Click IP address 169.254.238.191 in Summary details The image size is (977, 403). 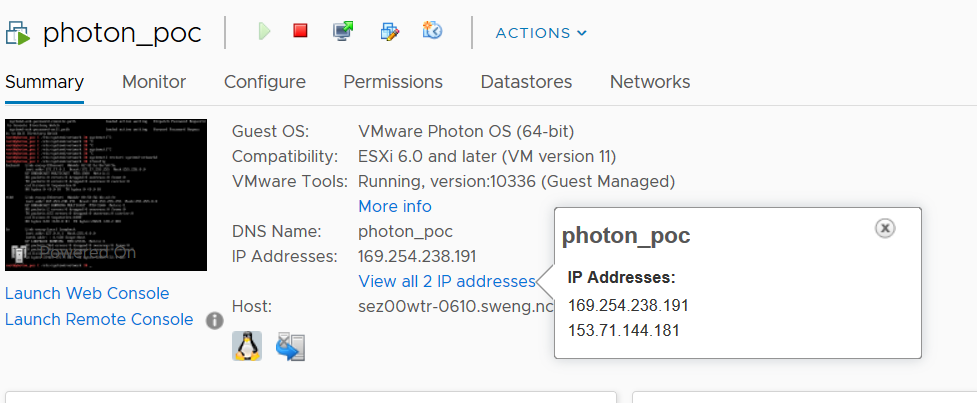coord(417,256)
